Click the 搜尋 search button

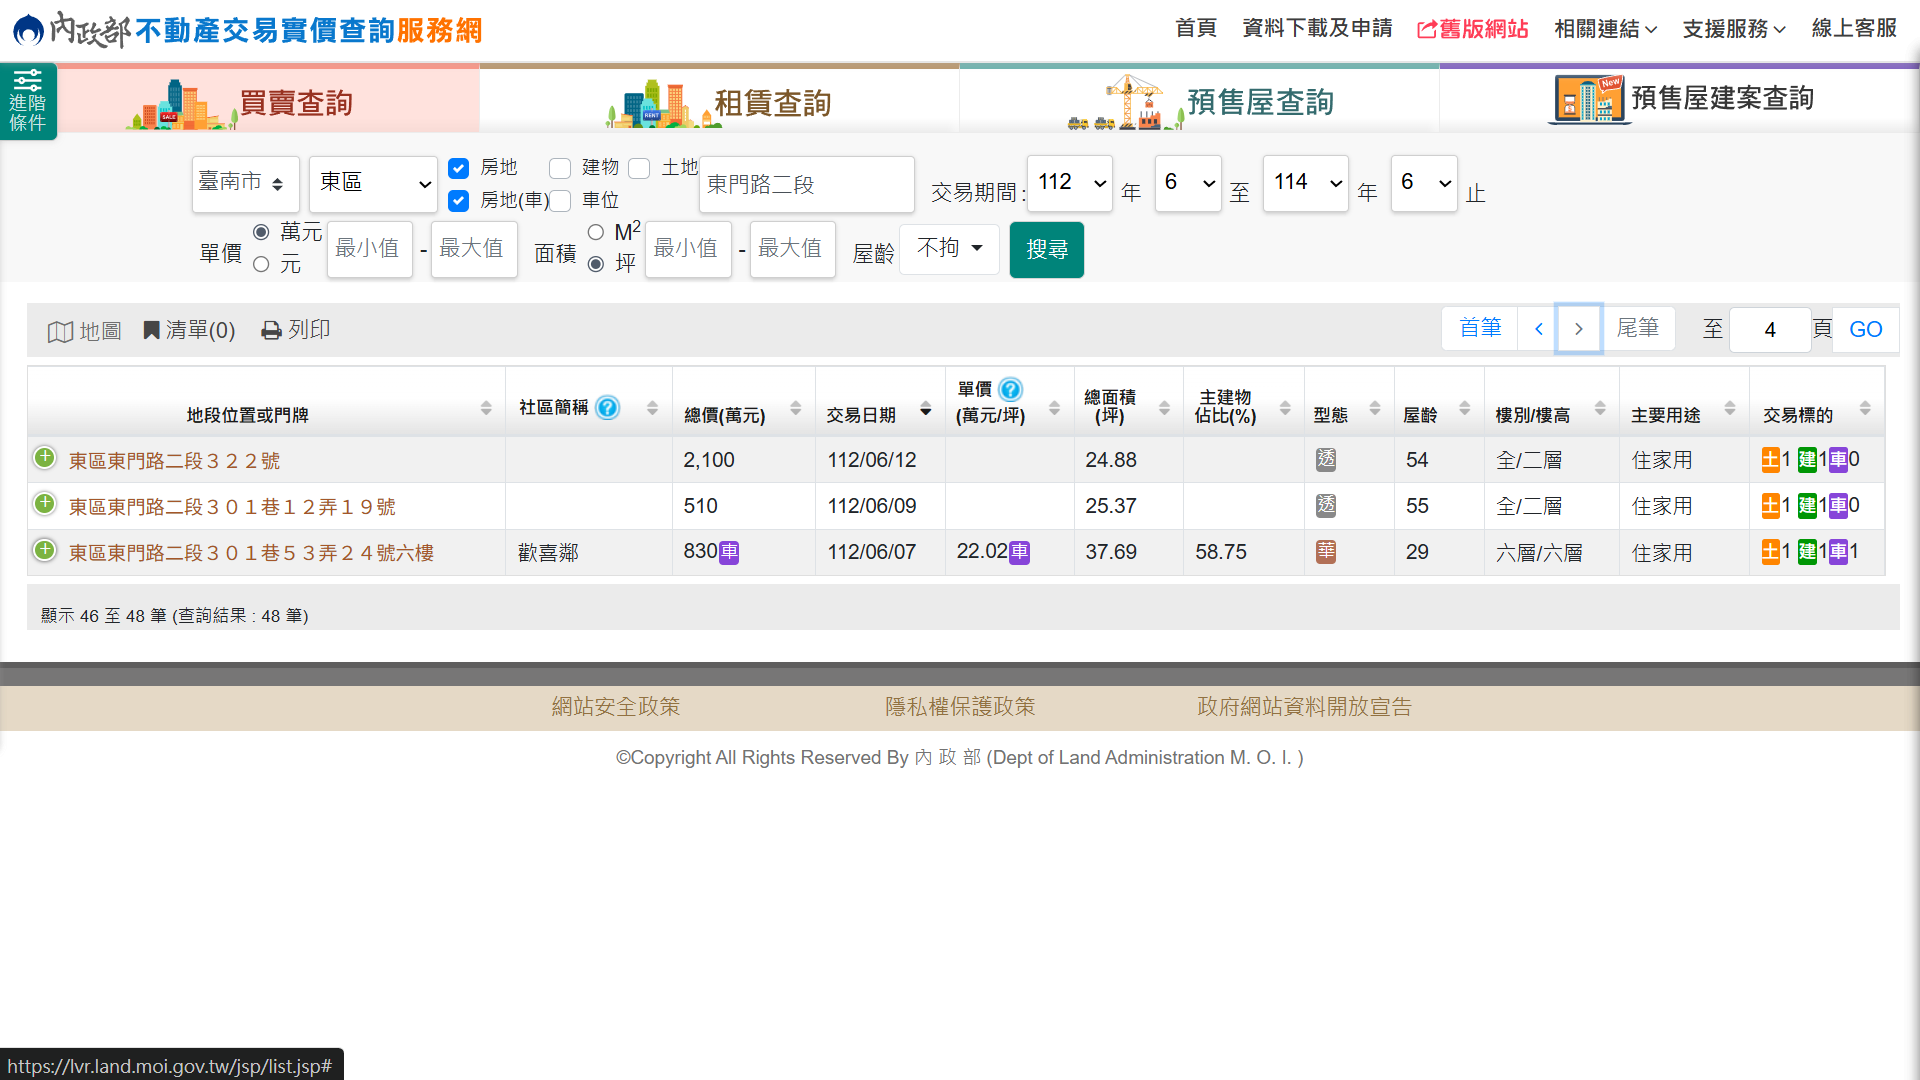click(x=1046, y=250)
